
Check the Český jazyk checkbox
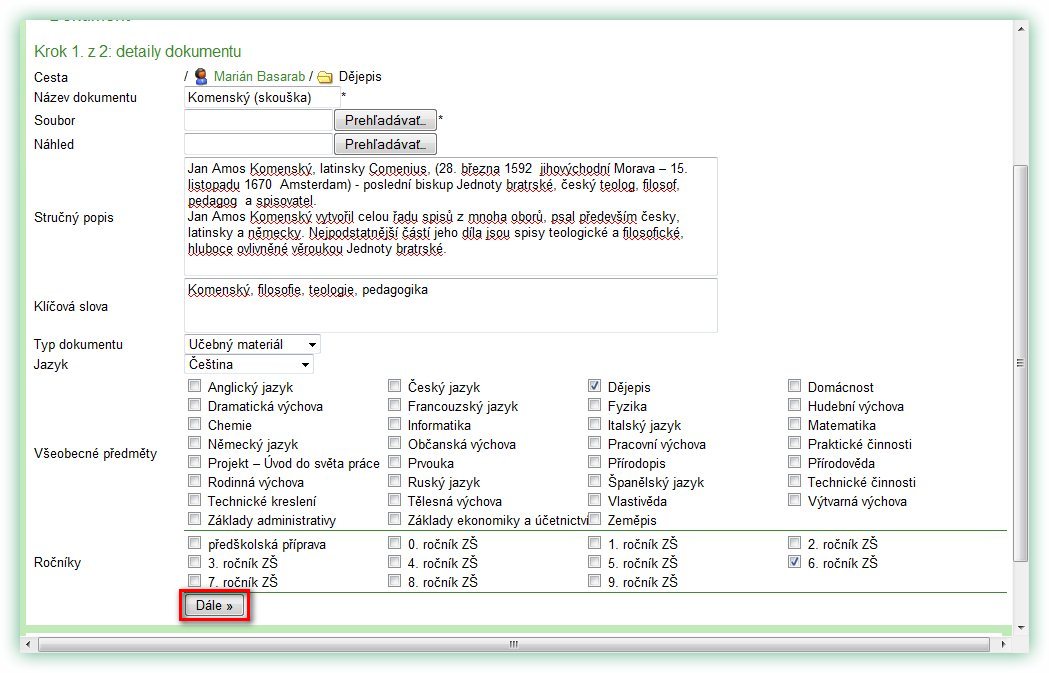394,386
